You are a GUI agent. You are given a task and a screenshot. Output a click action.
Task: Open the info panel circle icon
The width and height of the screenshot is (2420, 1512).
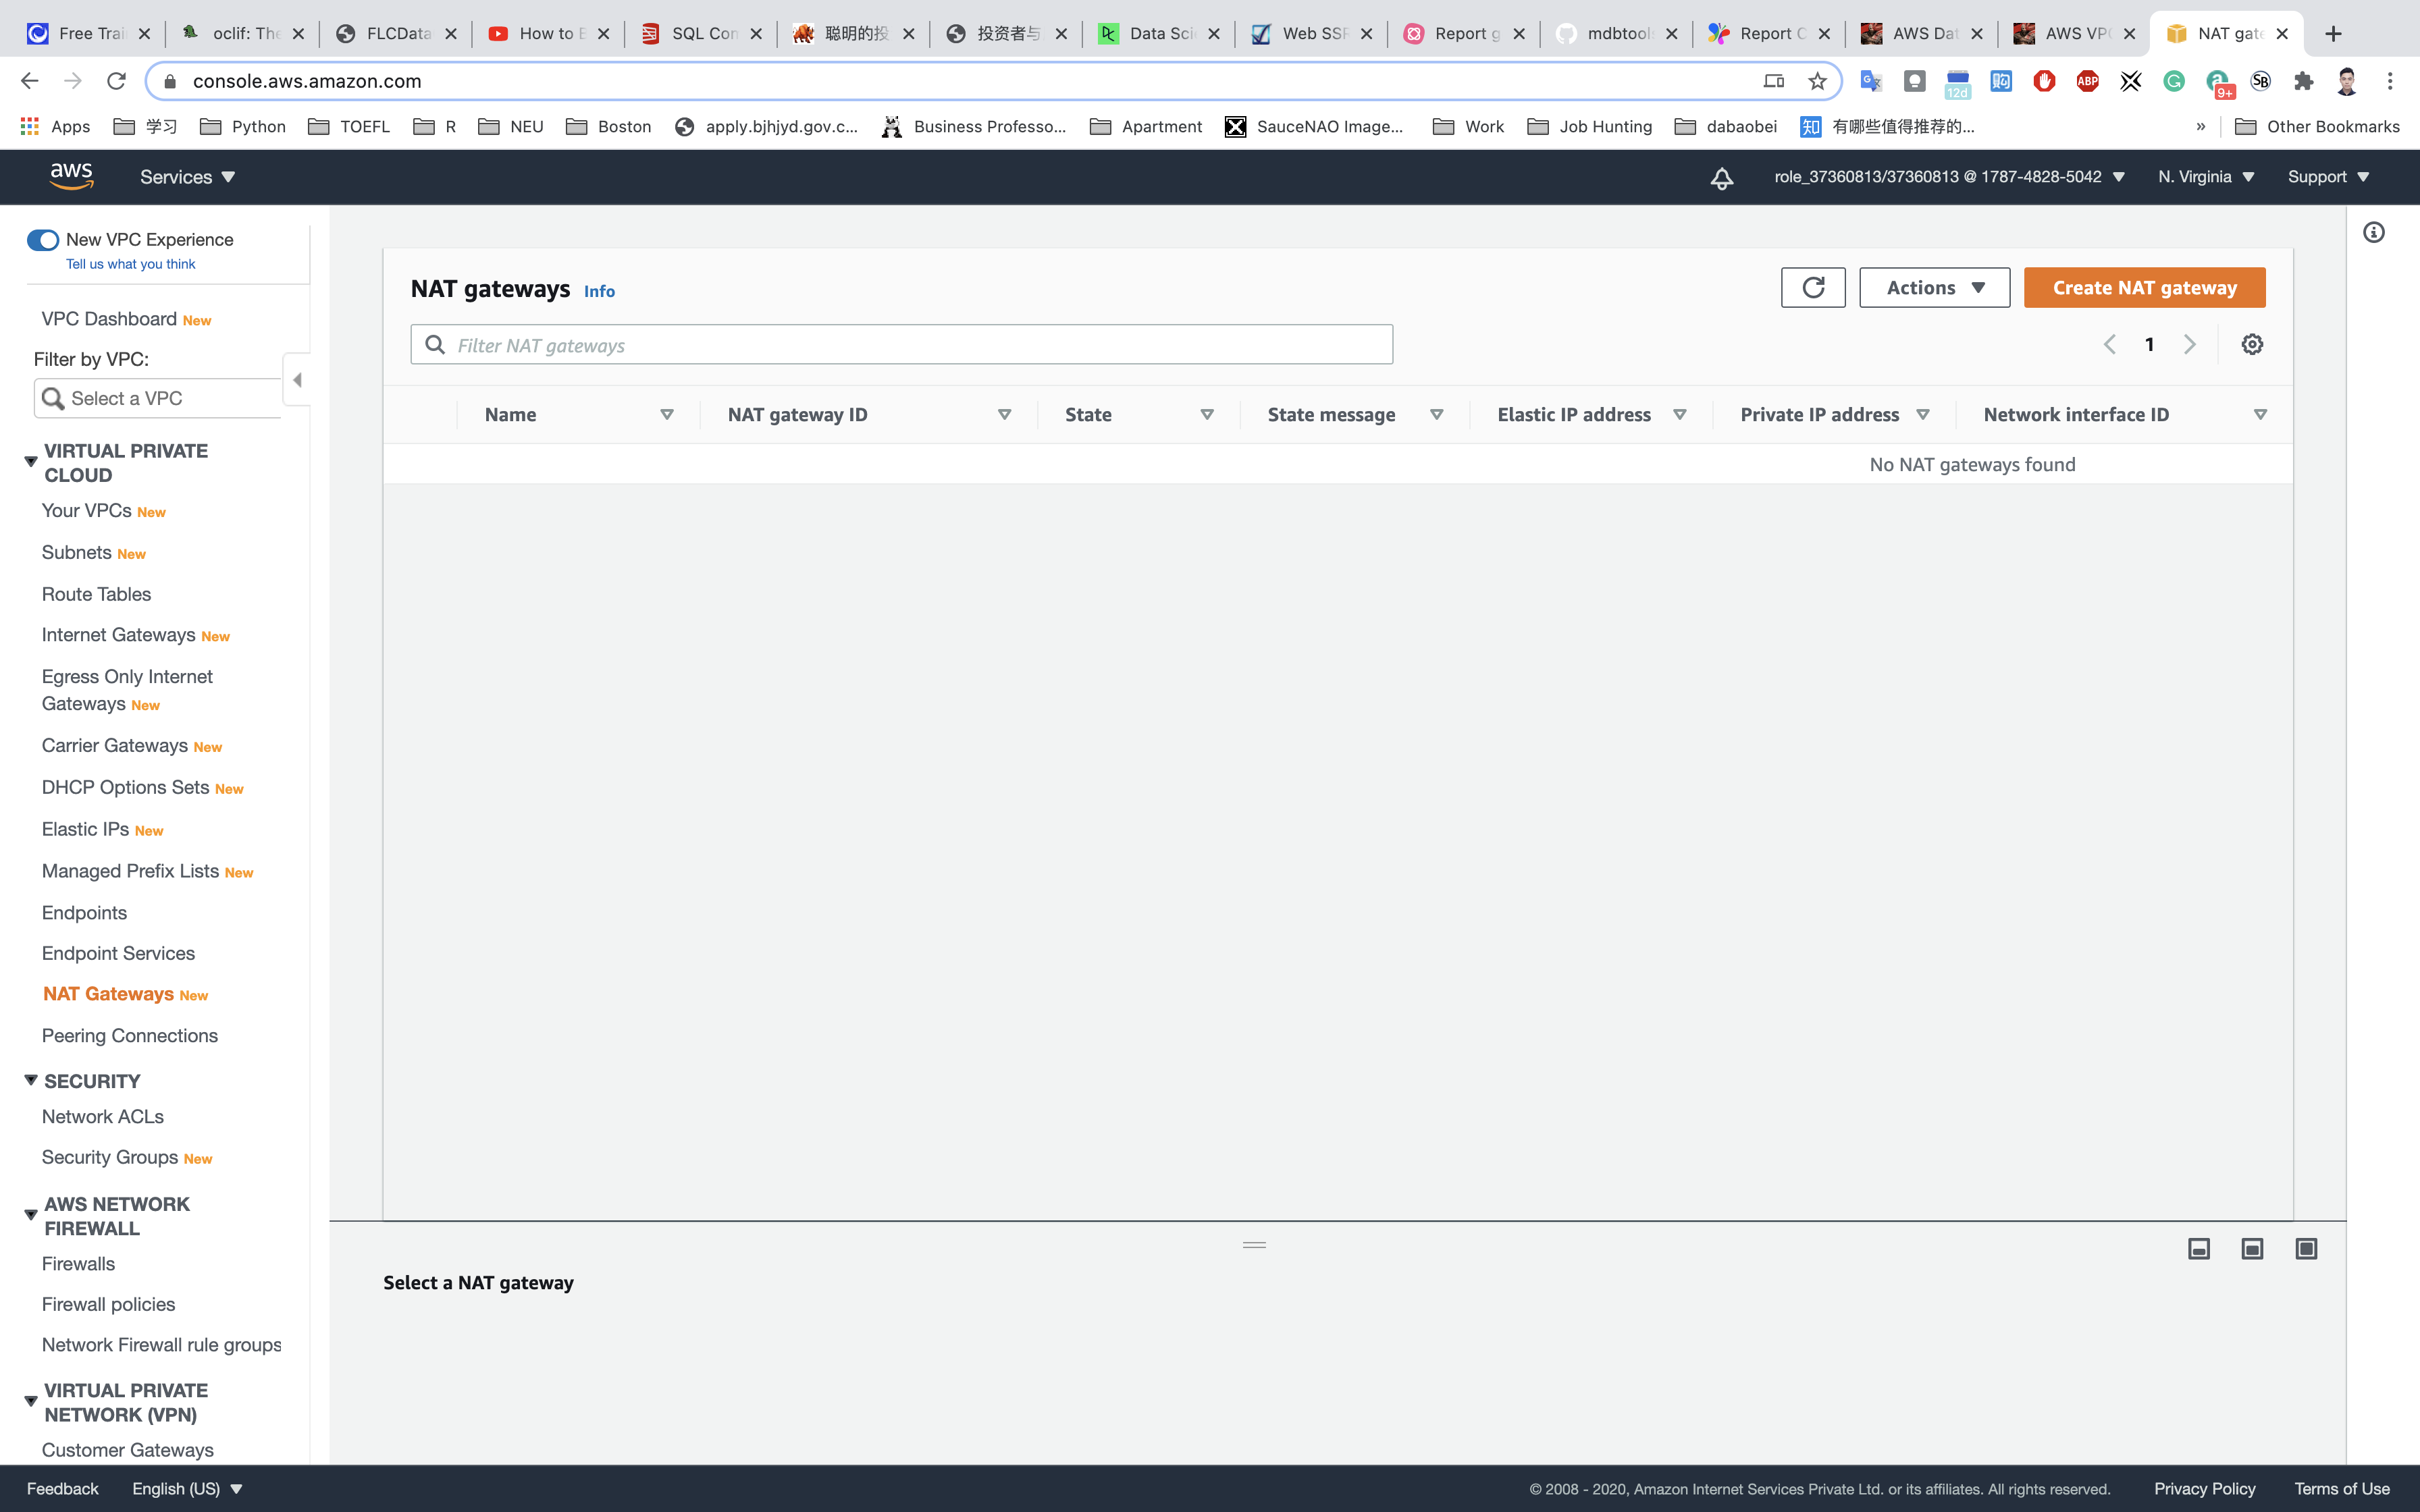point(2373,233)
